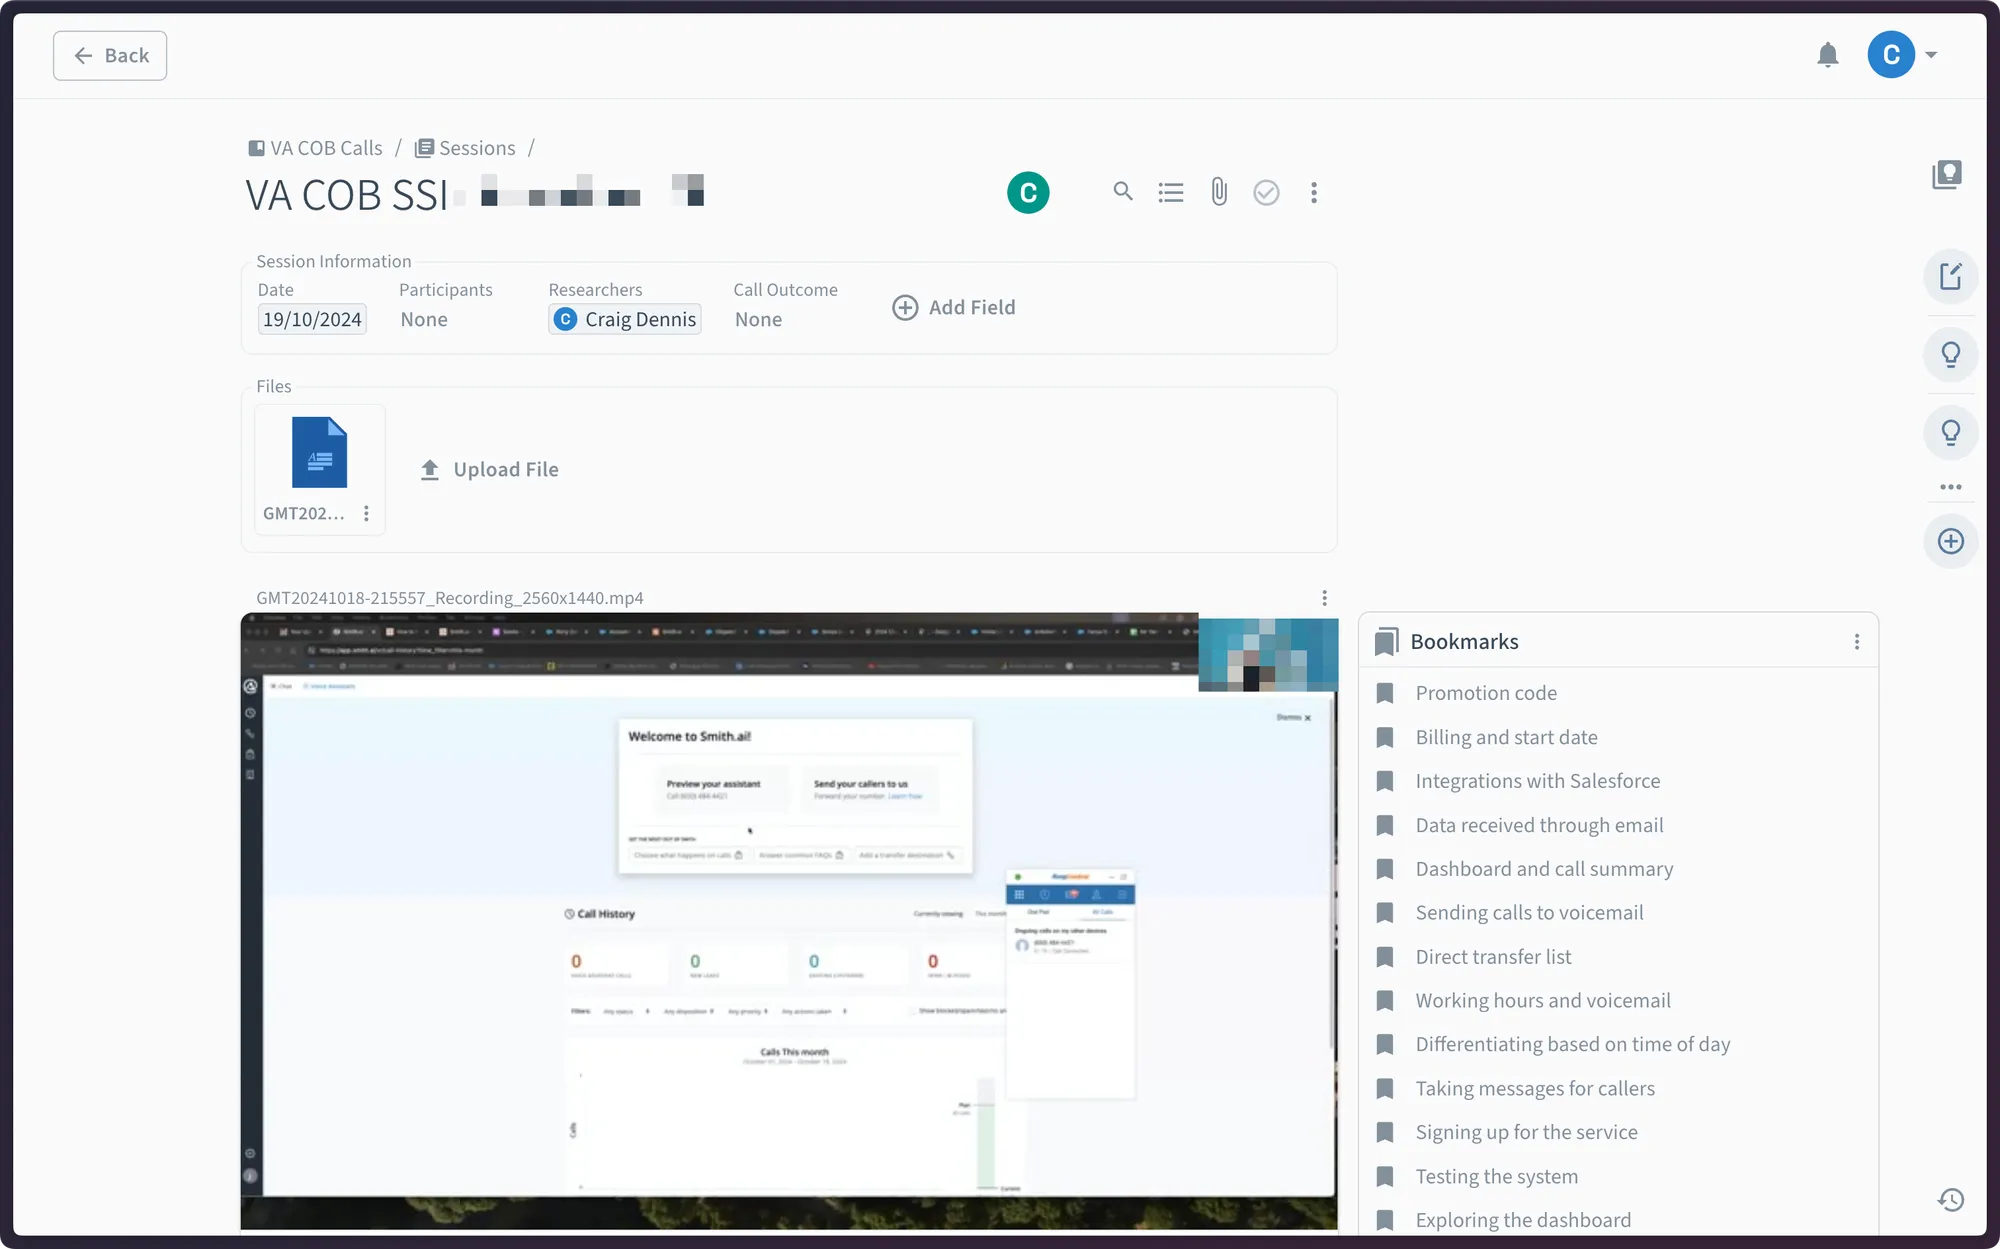Jump to Promotion code bookmark
The height and width of the screenshot is (1249, 2000).
point(1485,693)
